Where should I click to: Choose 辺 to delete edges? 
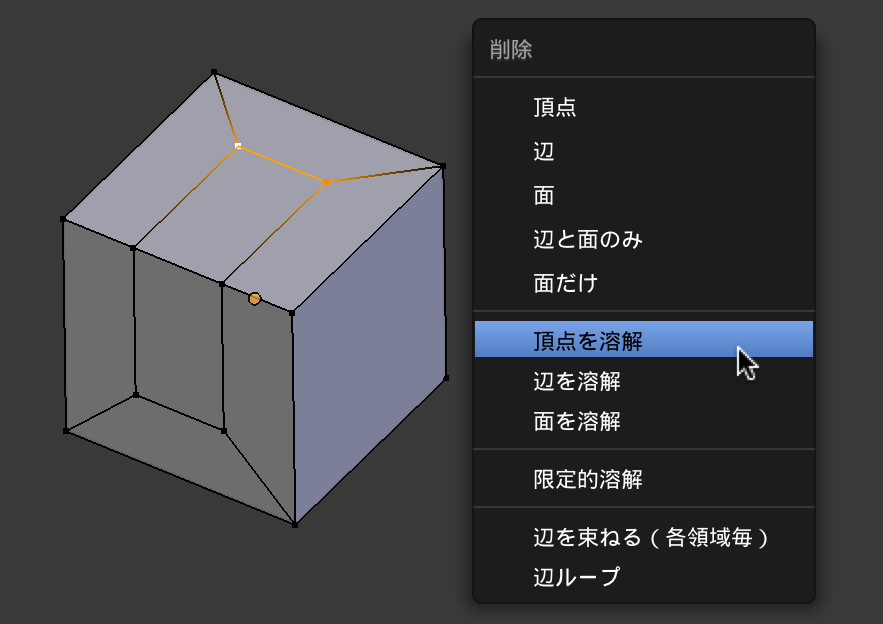coord(544,152)
